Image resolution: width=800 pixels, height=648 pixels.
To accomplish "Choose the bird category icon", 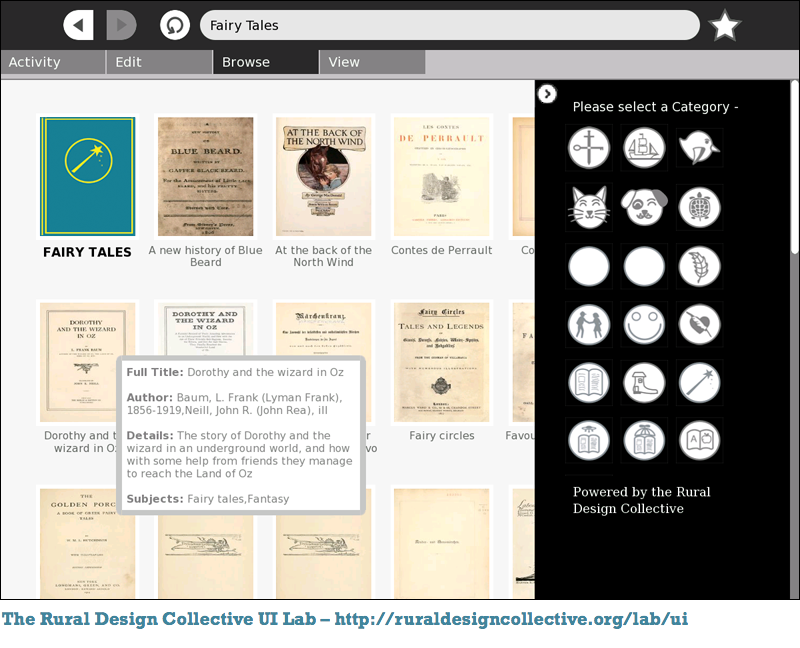I will tap(700, 148).
